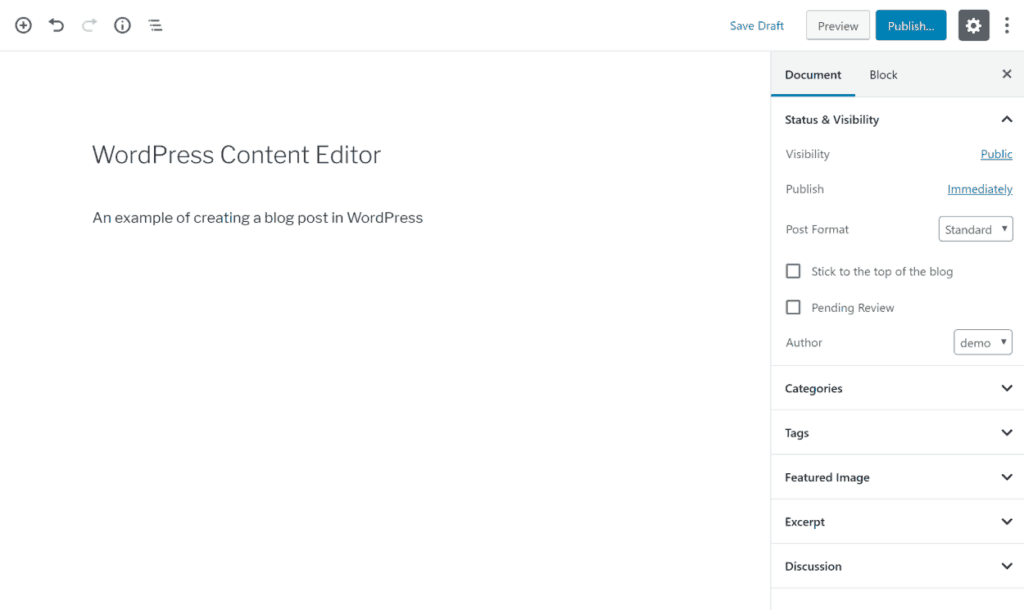The image size is (1024, 610).
Task: Open the Author demo dropdown
Action: pyautogui.click(x=983, y=342)
